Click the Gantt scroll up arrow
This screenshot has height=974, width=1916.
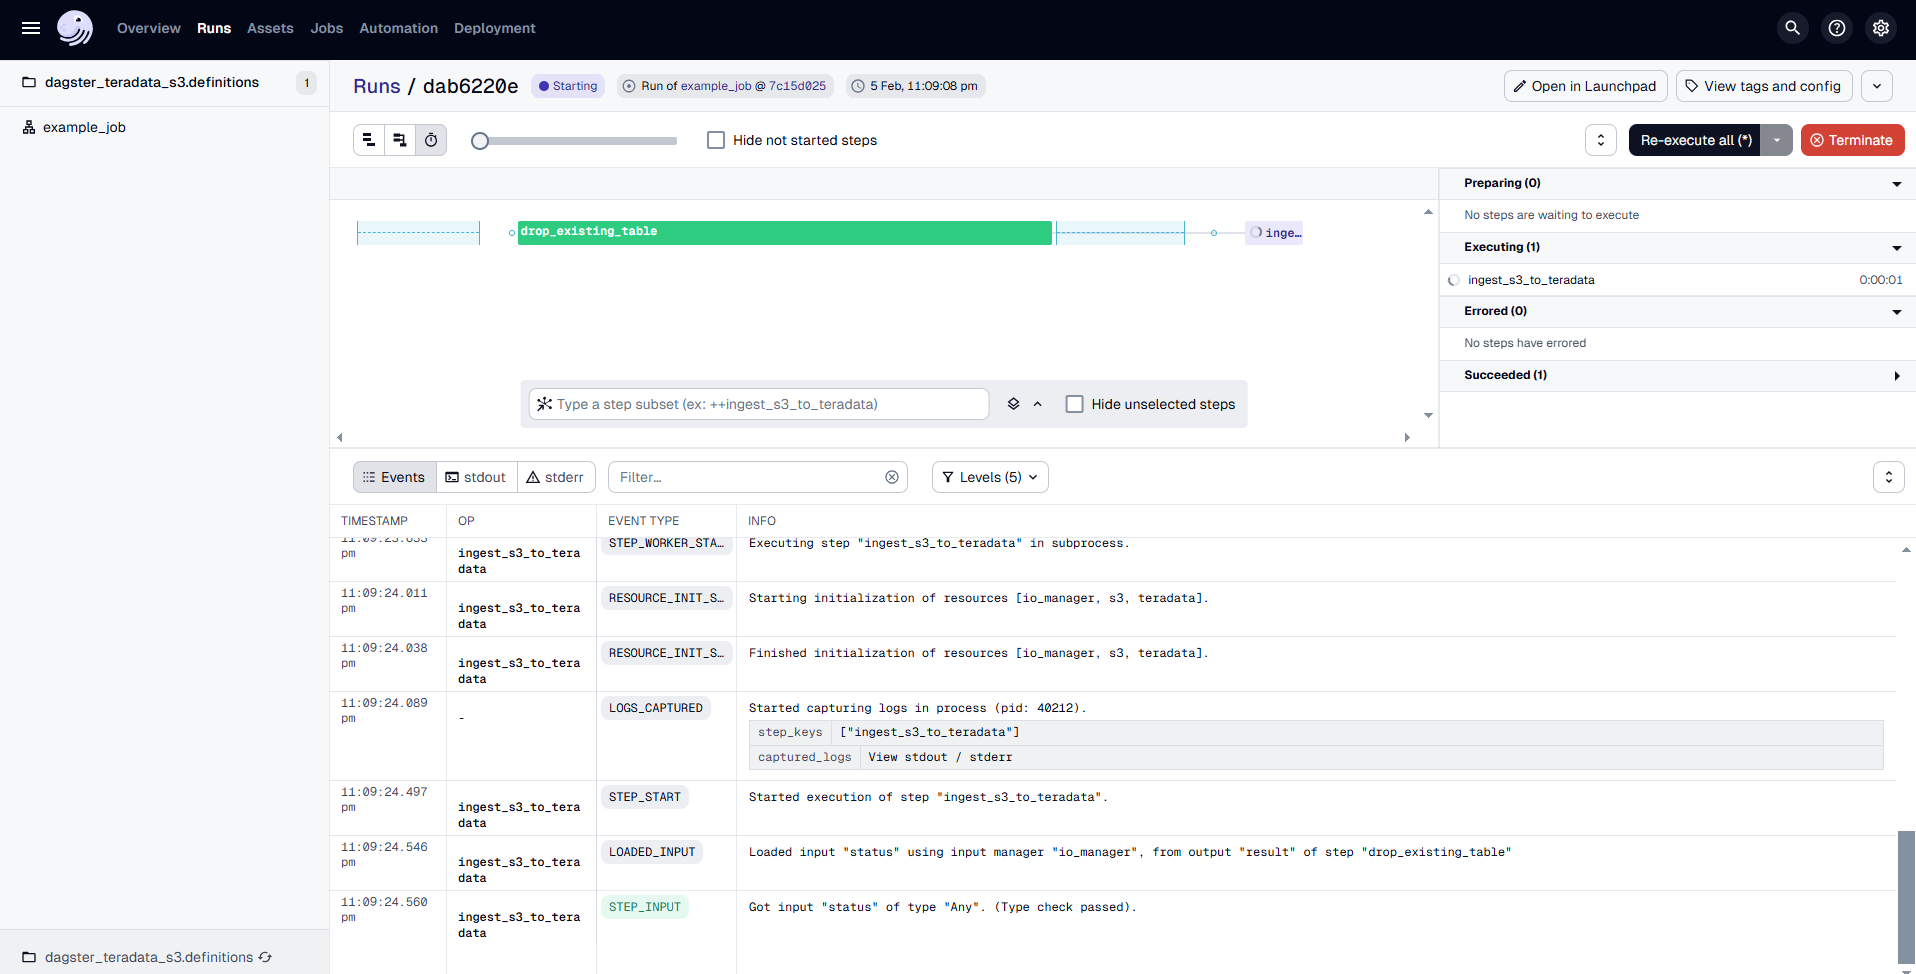[x=1428, y=212]
